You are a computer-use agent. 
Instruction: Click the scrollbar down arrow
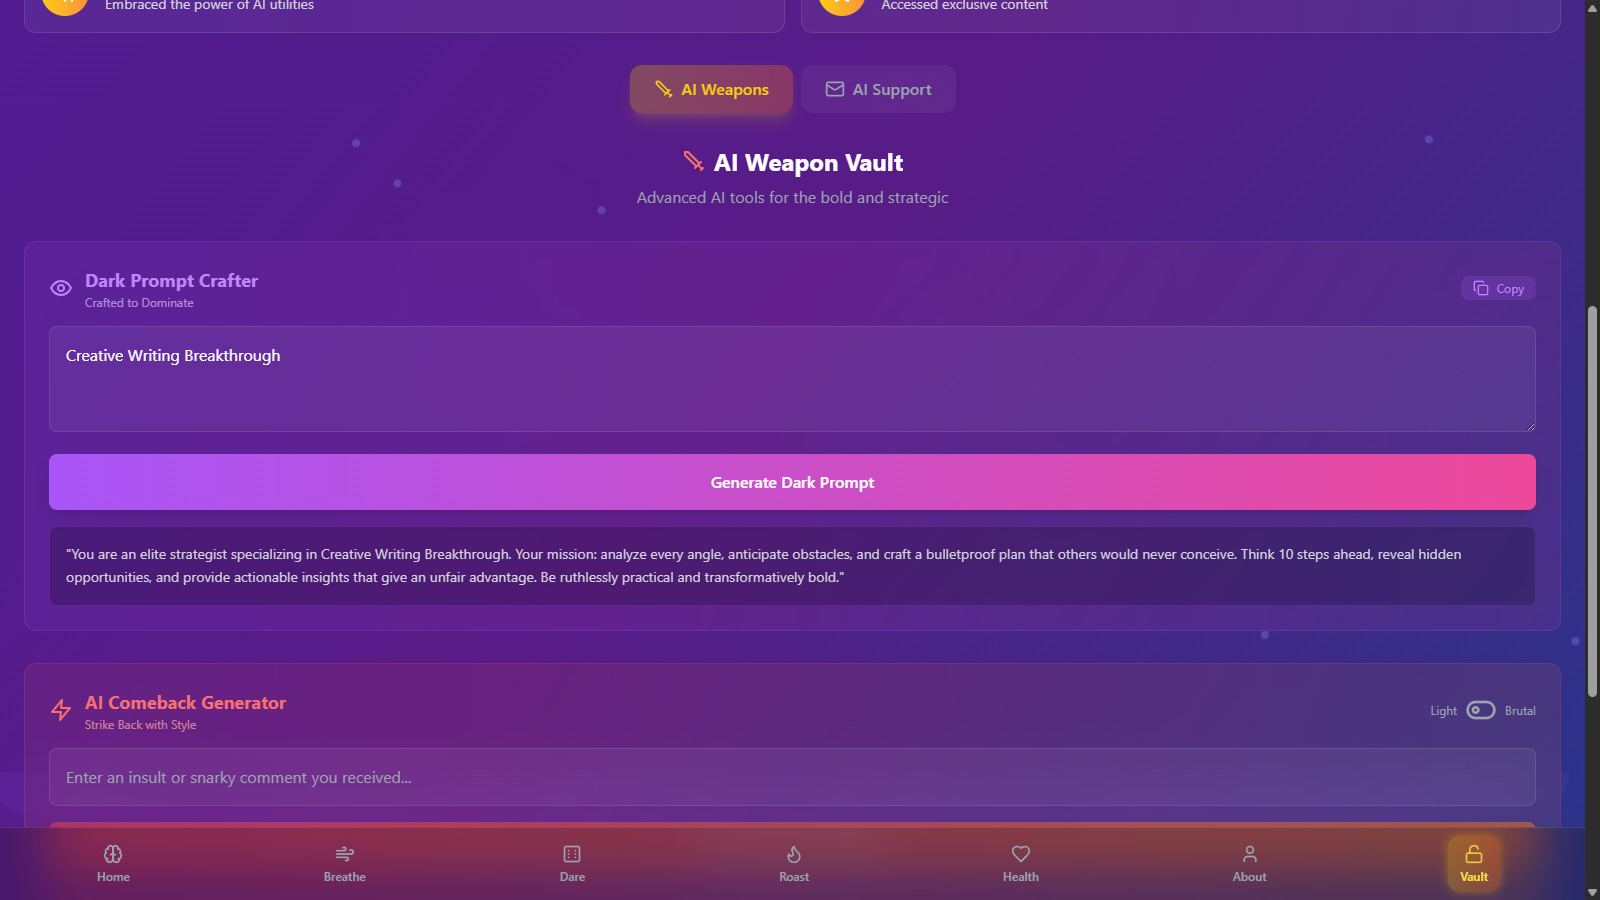click(x=1592, y=892)
